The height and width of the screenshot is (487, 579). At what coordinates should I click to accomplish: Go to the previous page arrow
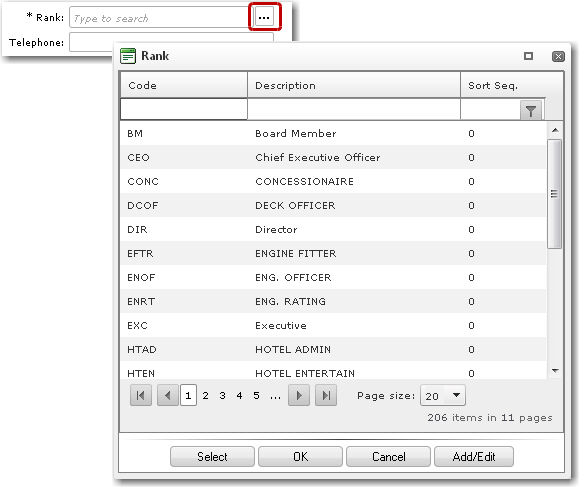pyautogui.click(x=168, y=395)
